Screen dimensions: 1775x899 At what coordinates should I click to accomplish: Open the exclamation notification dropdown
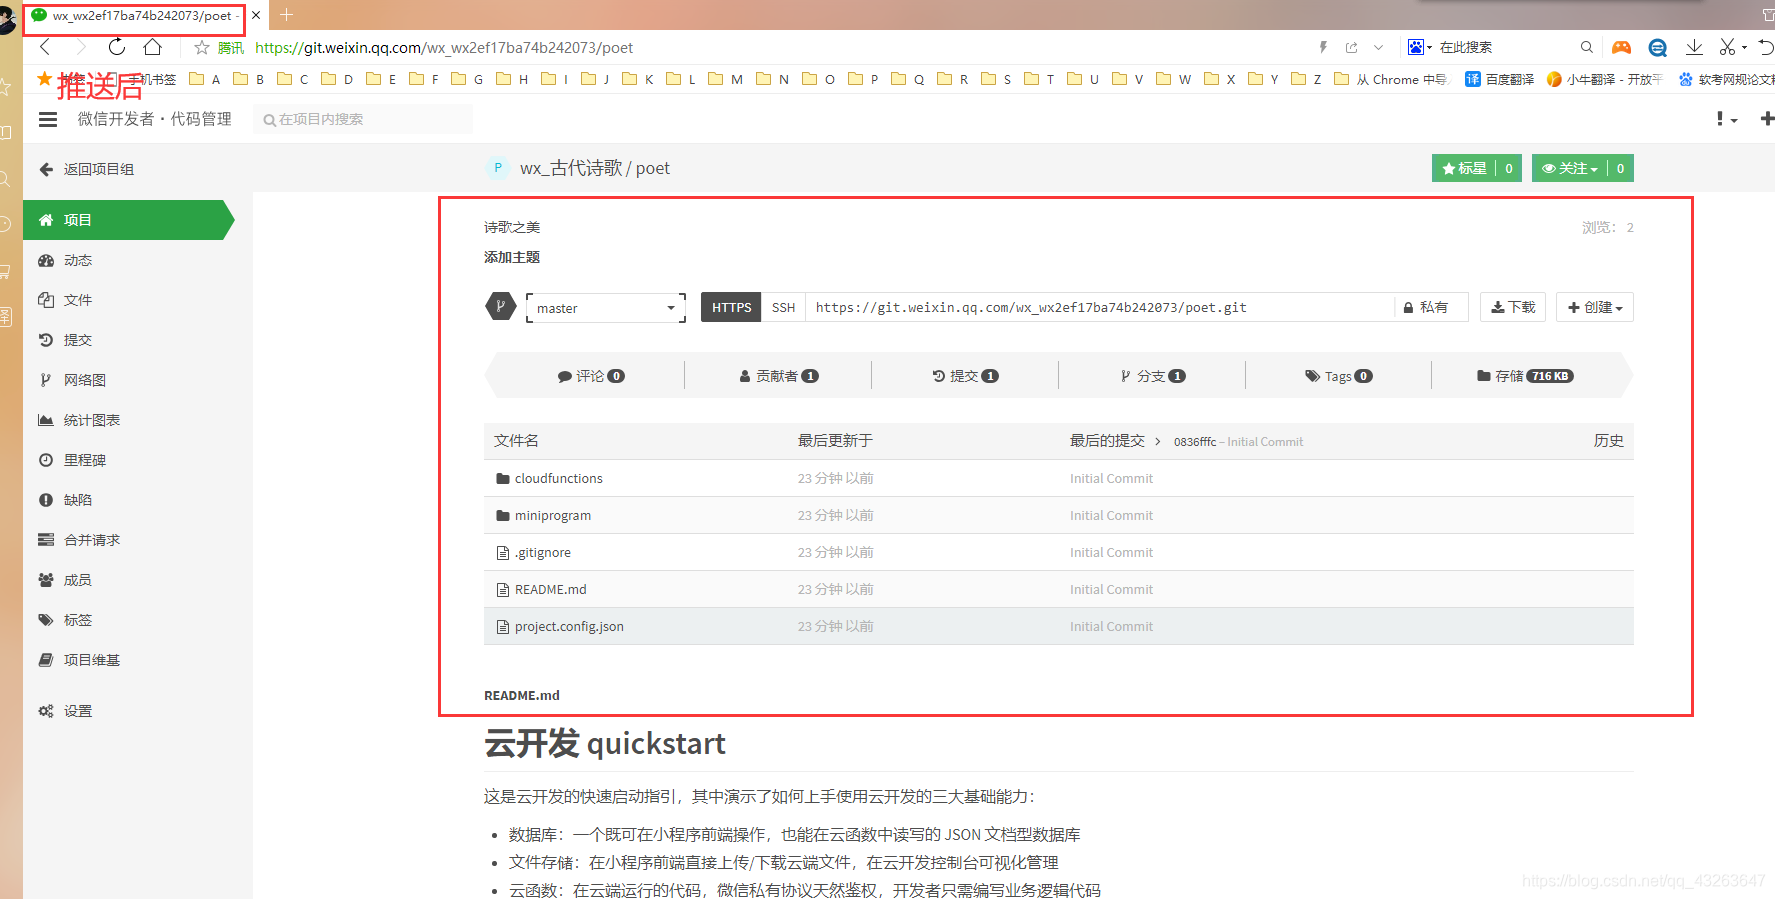click(x=1726, y=119)
